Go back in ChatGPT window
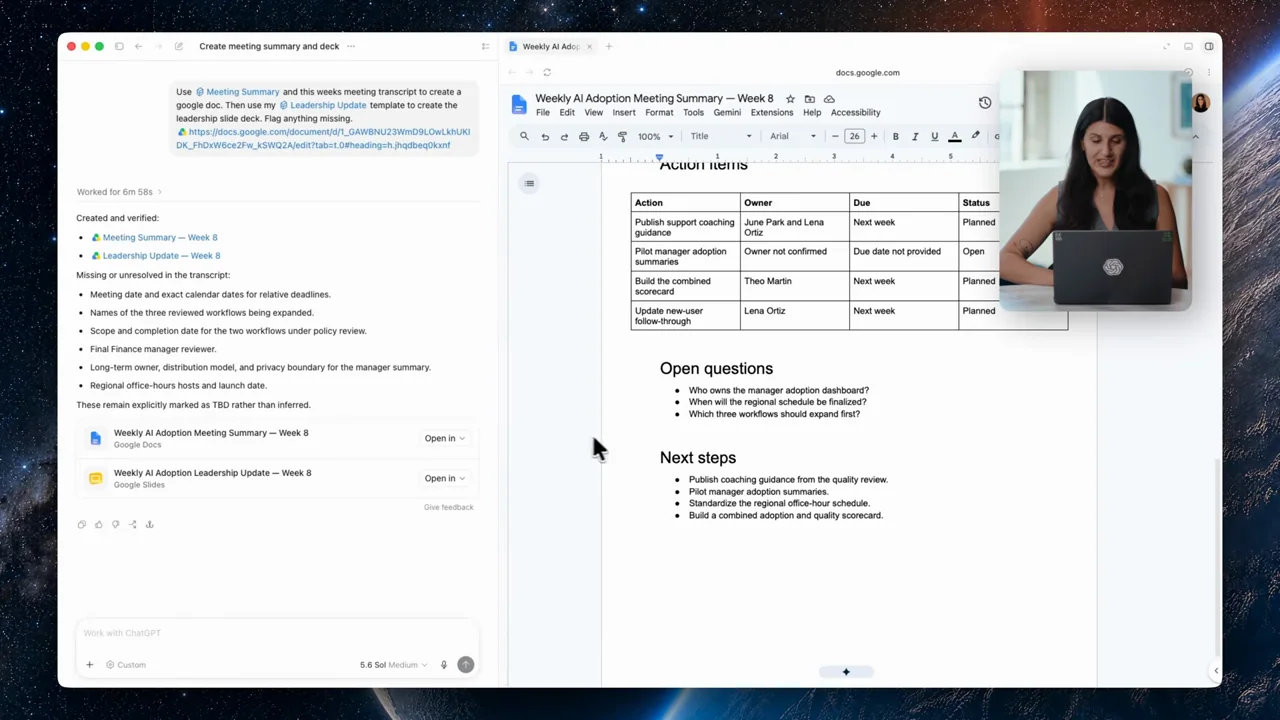Screen dimensions: 1280x720 [138, 46]
